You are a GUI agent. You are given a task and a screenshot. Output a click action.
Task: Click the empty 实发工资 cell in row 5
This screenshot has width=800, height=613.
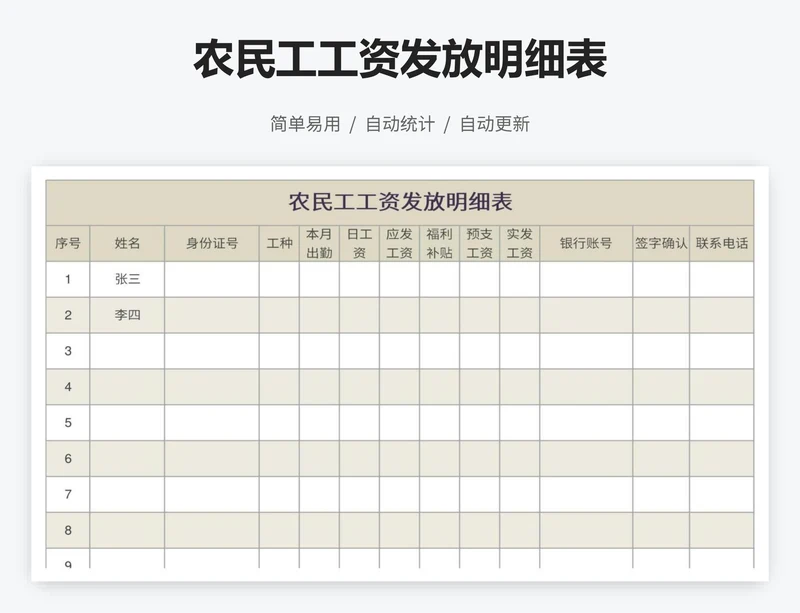click(x=519, y=423)
